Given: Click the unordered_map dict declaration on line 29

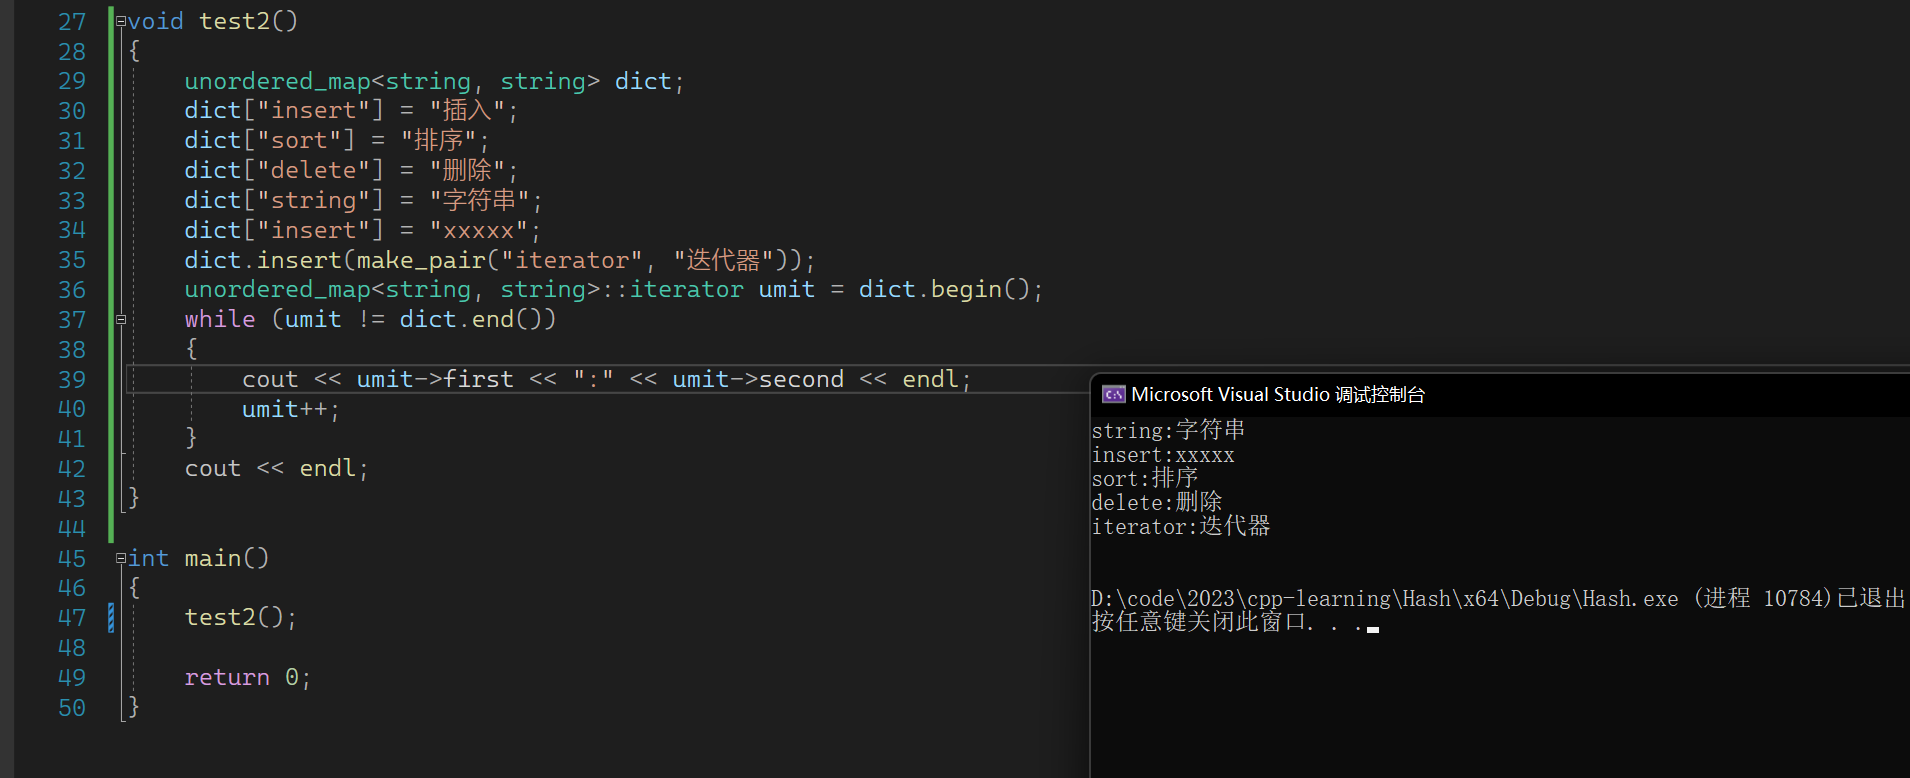Looking at the screenshot, I should coord(434,81).
